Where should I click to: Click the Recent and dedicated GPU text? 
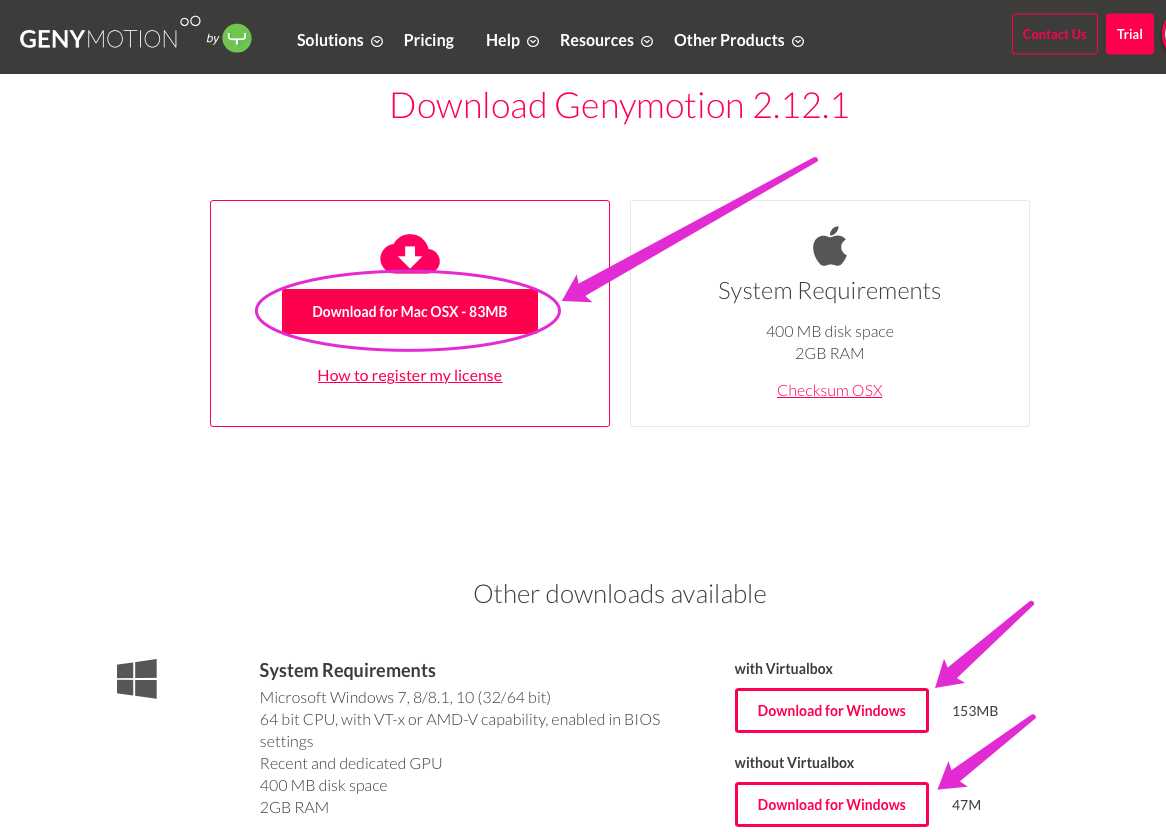(x=351, y=764)
